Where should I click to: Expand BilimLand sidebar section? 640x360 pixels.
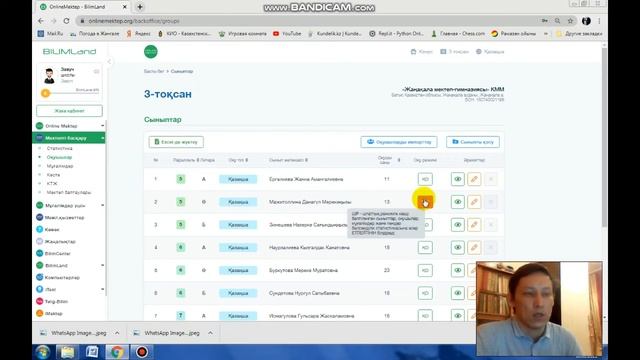(102, 265)
